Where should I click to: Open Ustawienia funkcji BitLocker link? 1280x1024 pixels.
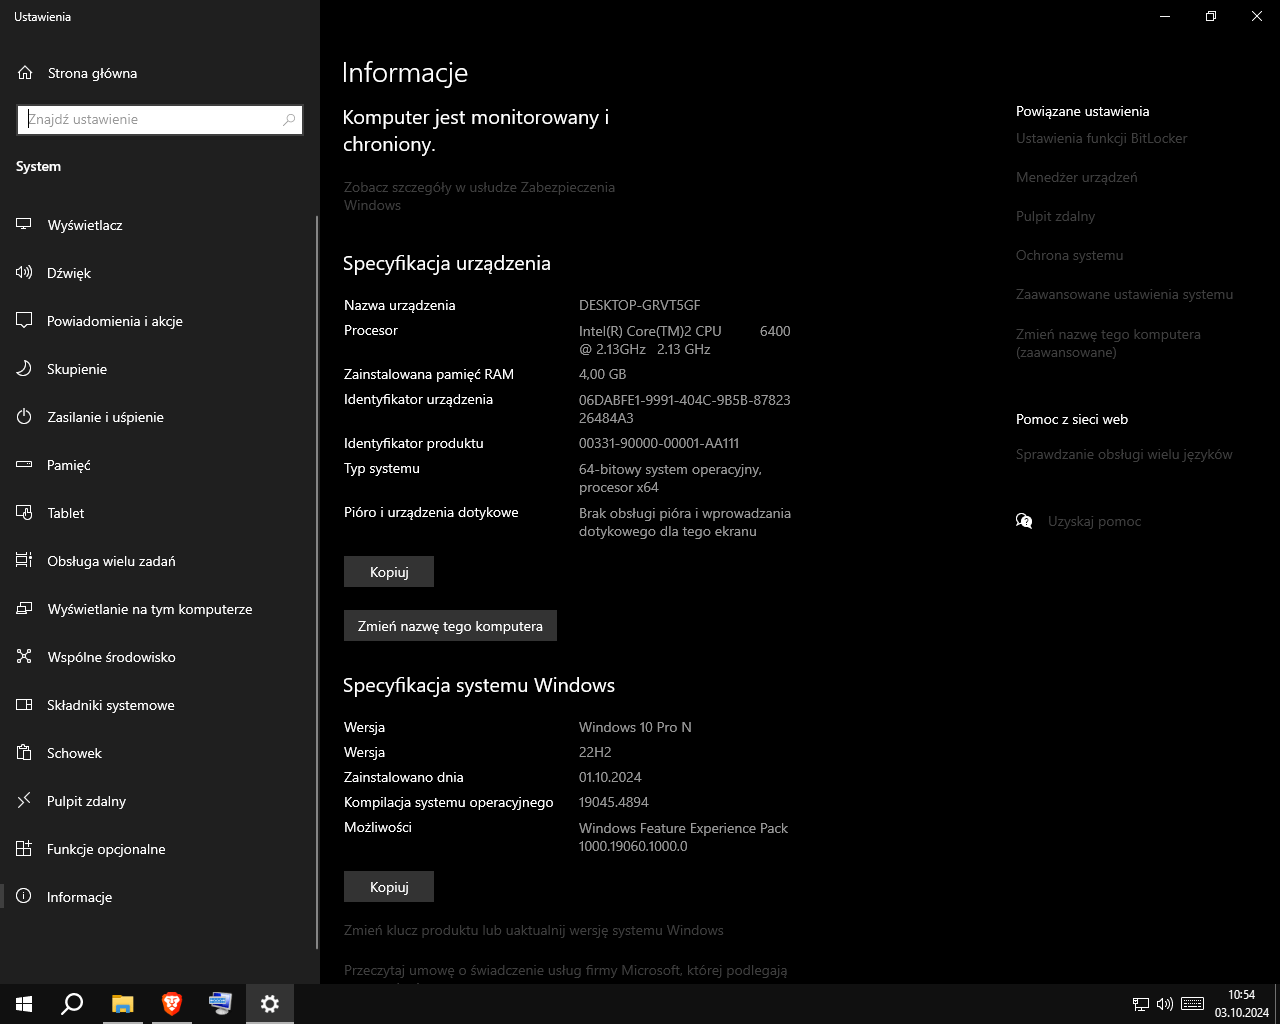tap(1101, 138)
